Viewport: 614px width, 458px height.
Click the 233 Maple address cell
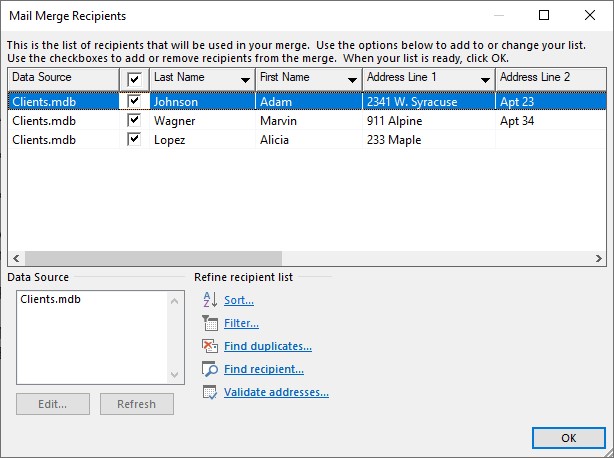pos(429,140)
